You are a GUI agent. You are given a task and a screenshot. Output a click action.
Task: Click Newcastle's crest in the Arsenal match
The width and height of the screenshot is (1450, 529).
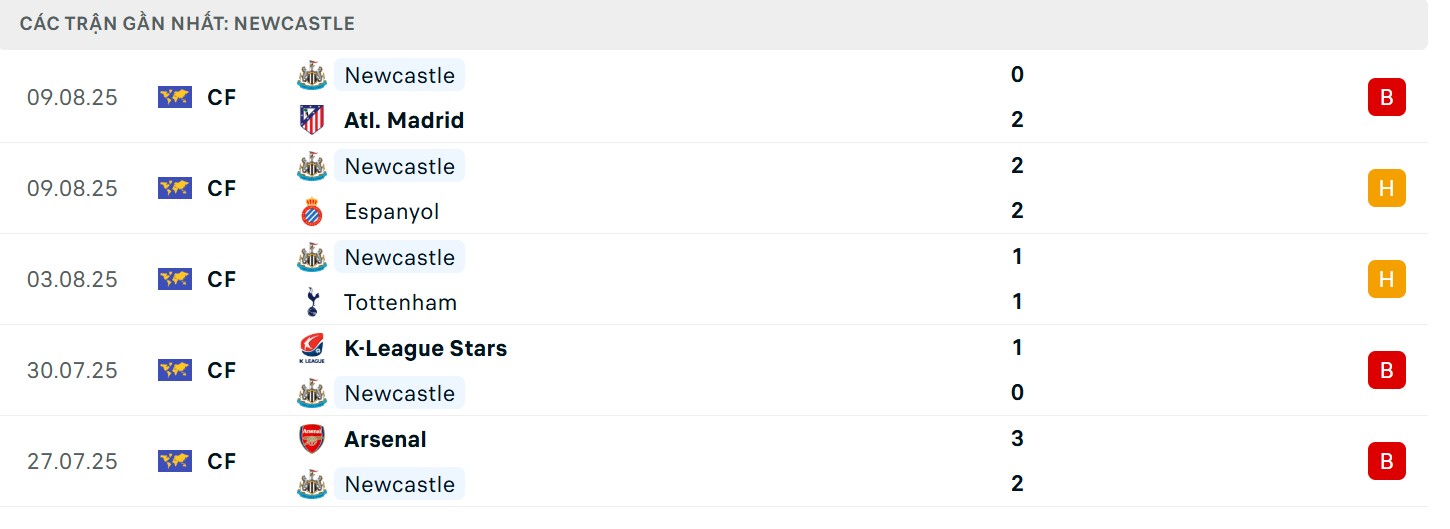(312, 484)
